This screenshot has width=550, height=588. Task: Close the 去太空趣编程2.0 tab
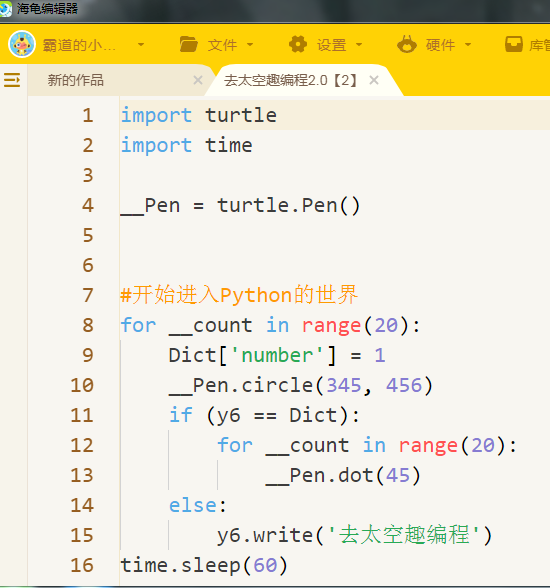tap(374, 80)
